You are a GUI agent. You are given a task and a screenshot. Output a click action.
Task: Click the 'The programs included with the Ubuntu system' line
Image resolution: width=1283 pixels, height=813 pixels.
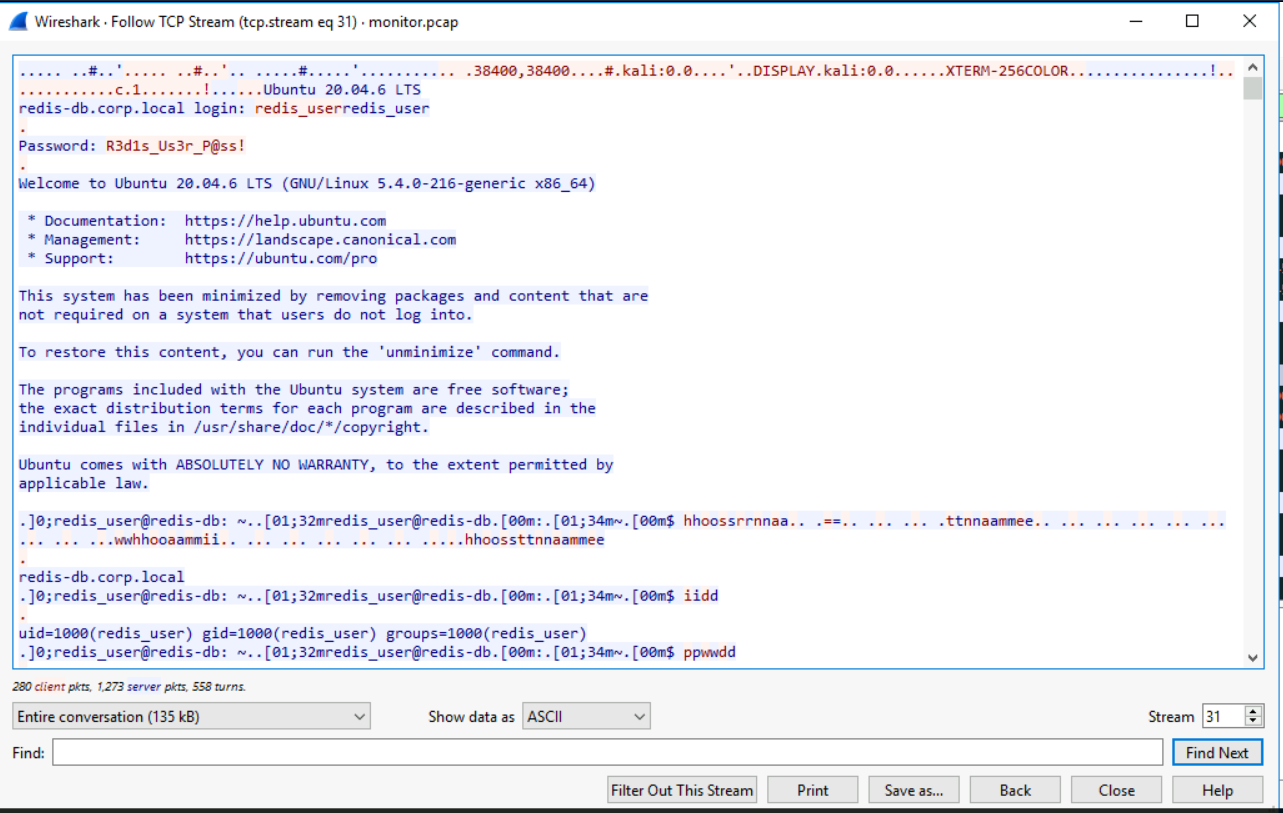(294, 390)
